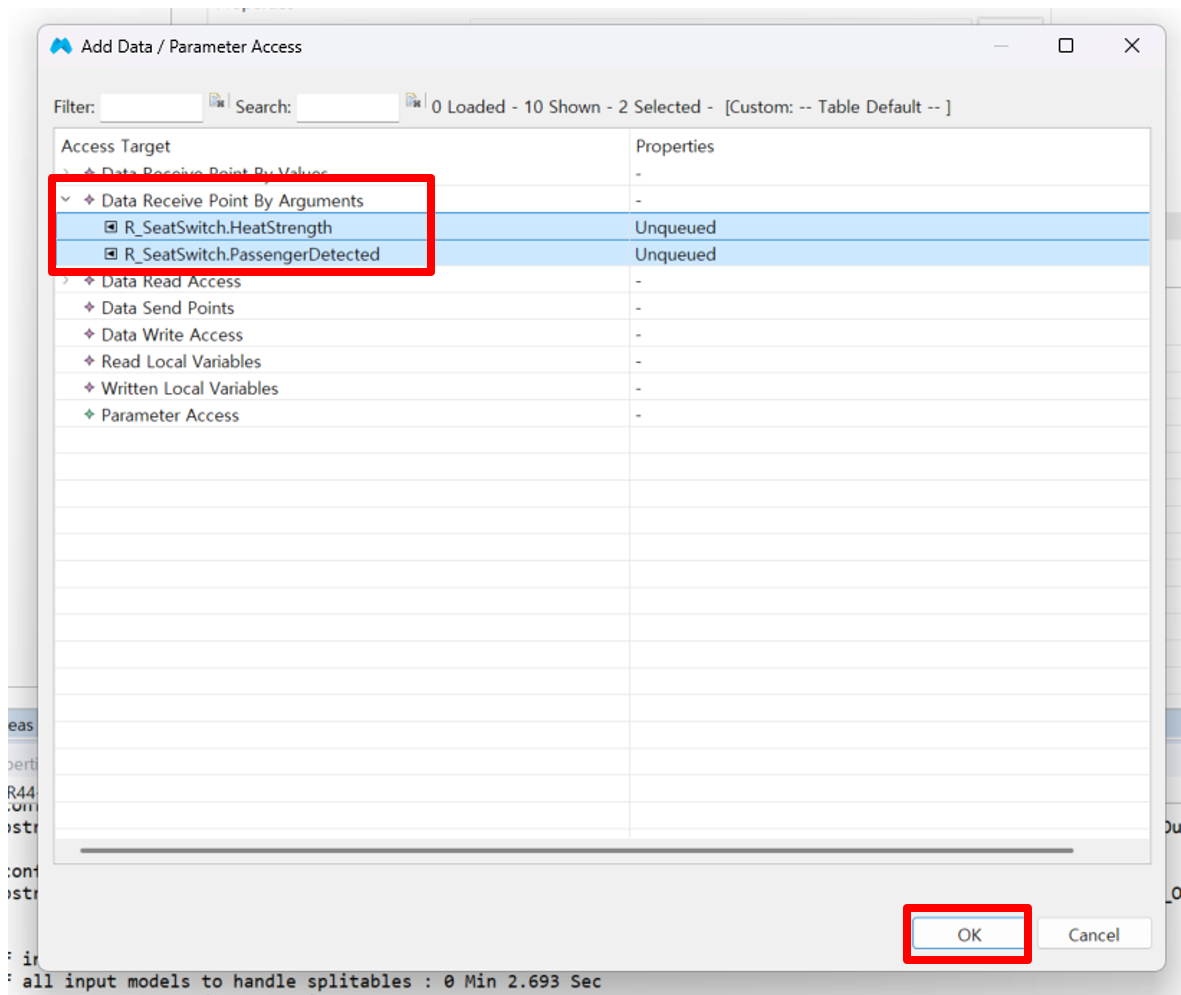Click into the Filter text field
1181x995 pixels.
[x=151, y=107]
